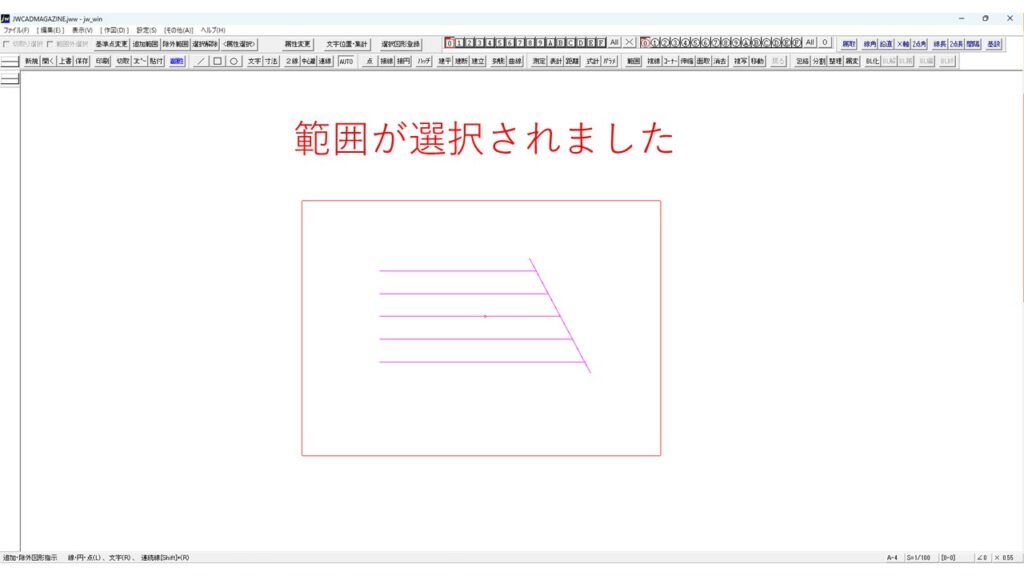
Task: Open the S=1/100 scale setting
Action: point(919,557)
